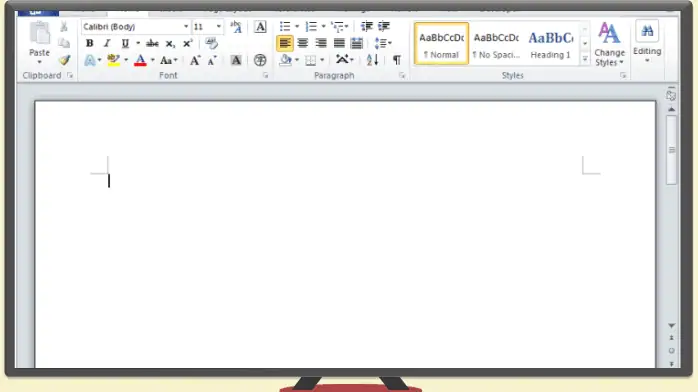Open the Font dialog launcher
Viewport: 698px width, 392px height.
266,76
